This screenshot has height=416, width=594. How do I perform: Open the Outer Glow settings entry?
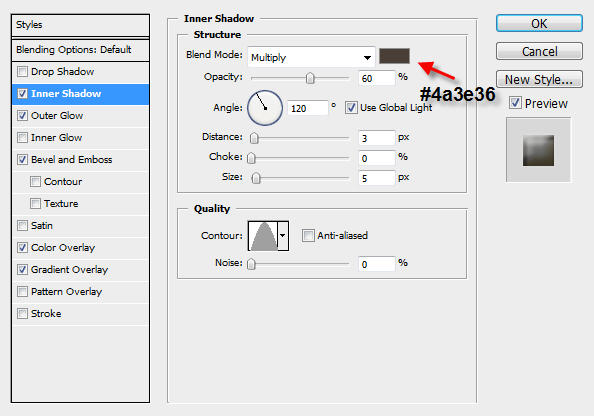57,116
